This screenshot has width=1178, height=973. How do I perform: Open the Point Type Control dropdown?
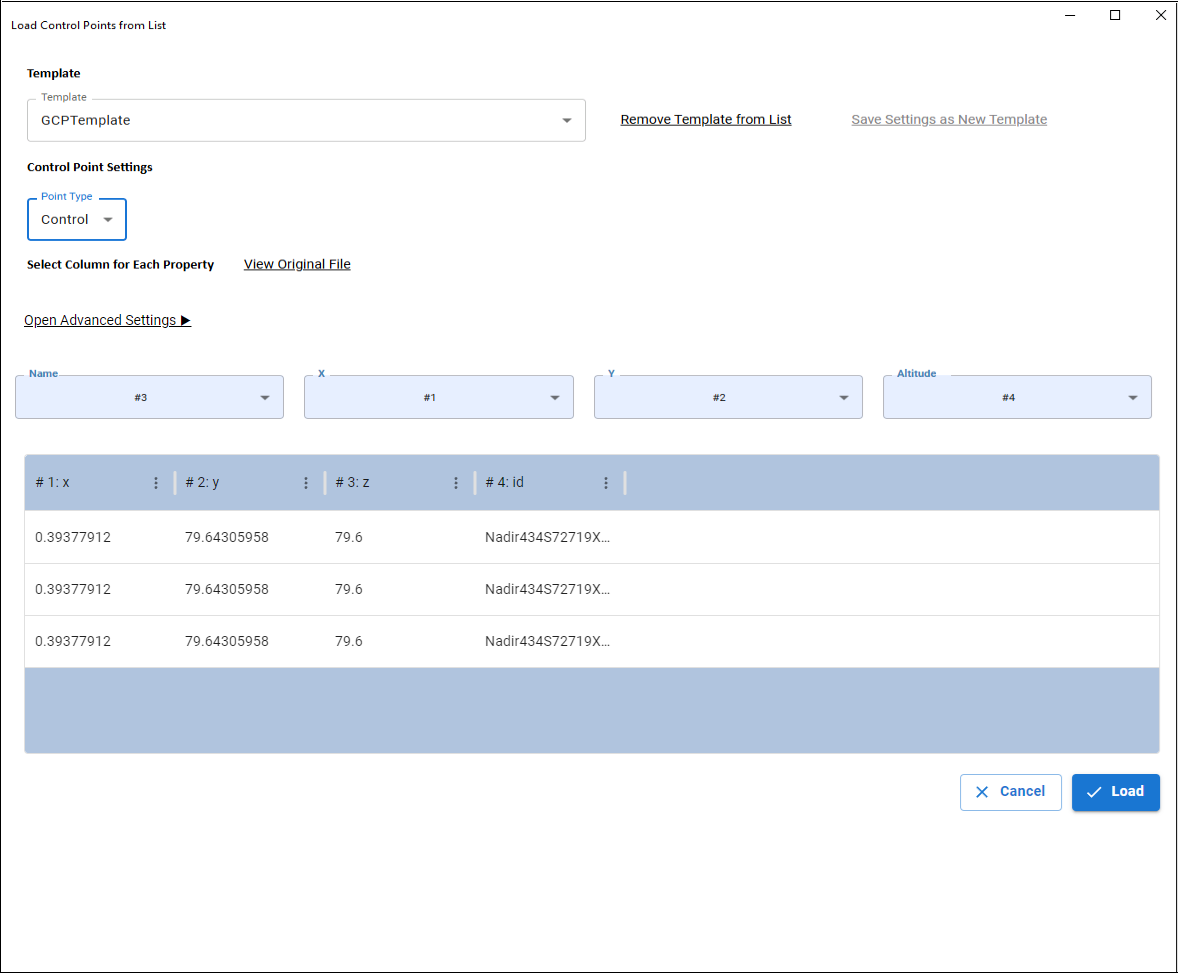(77, 219)
